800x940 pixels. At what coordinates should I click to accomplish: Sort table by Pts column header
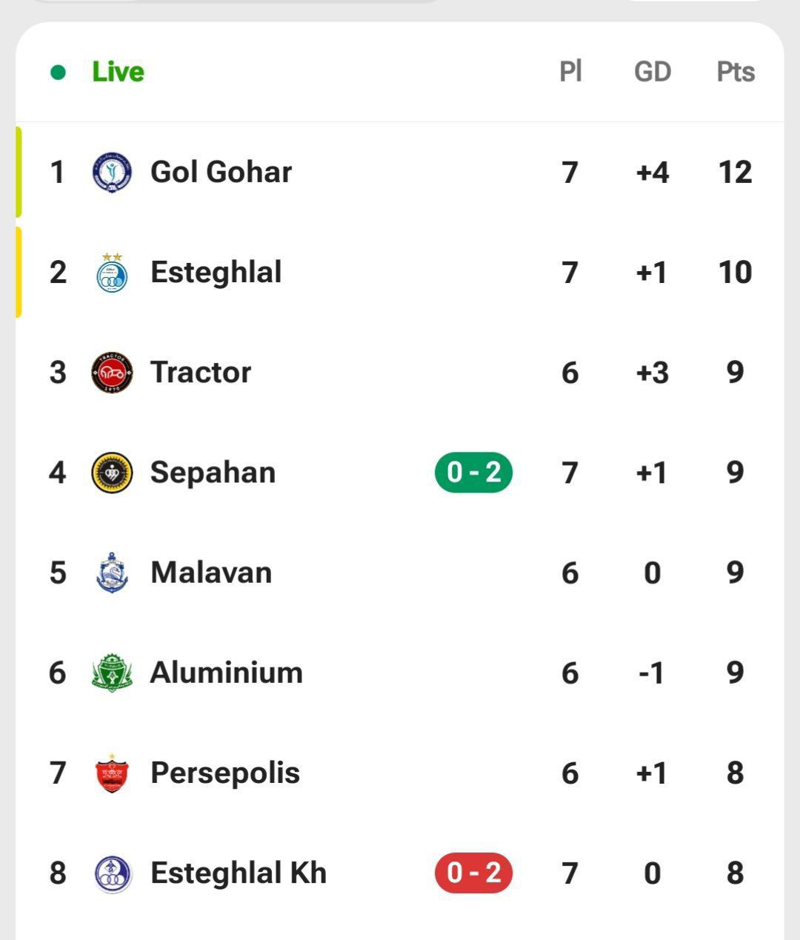click(735, 72)
